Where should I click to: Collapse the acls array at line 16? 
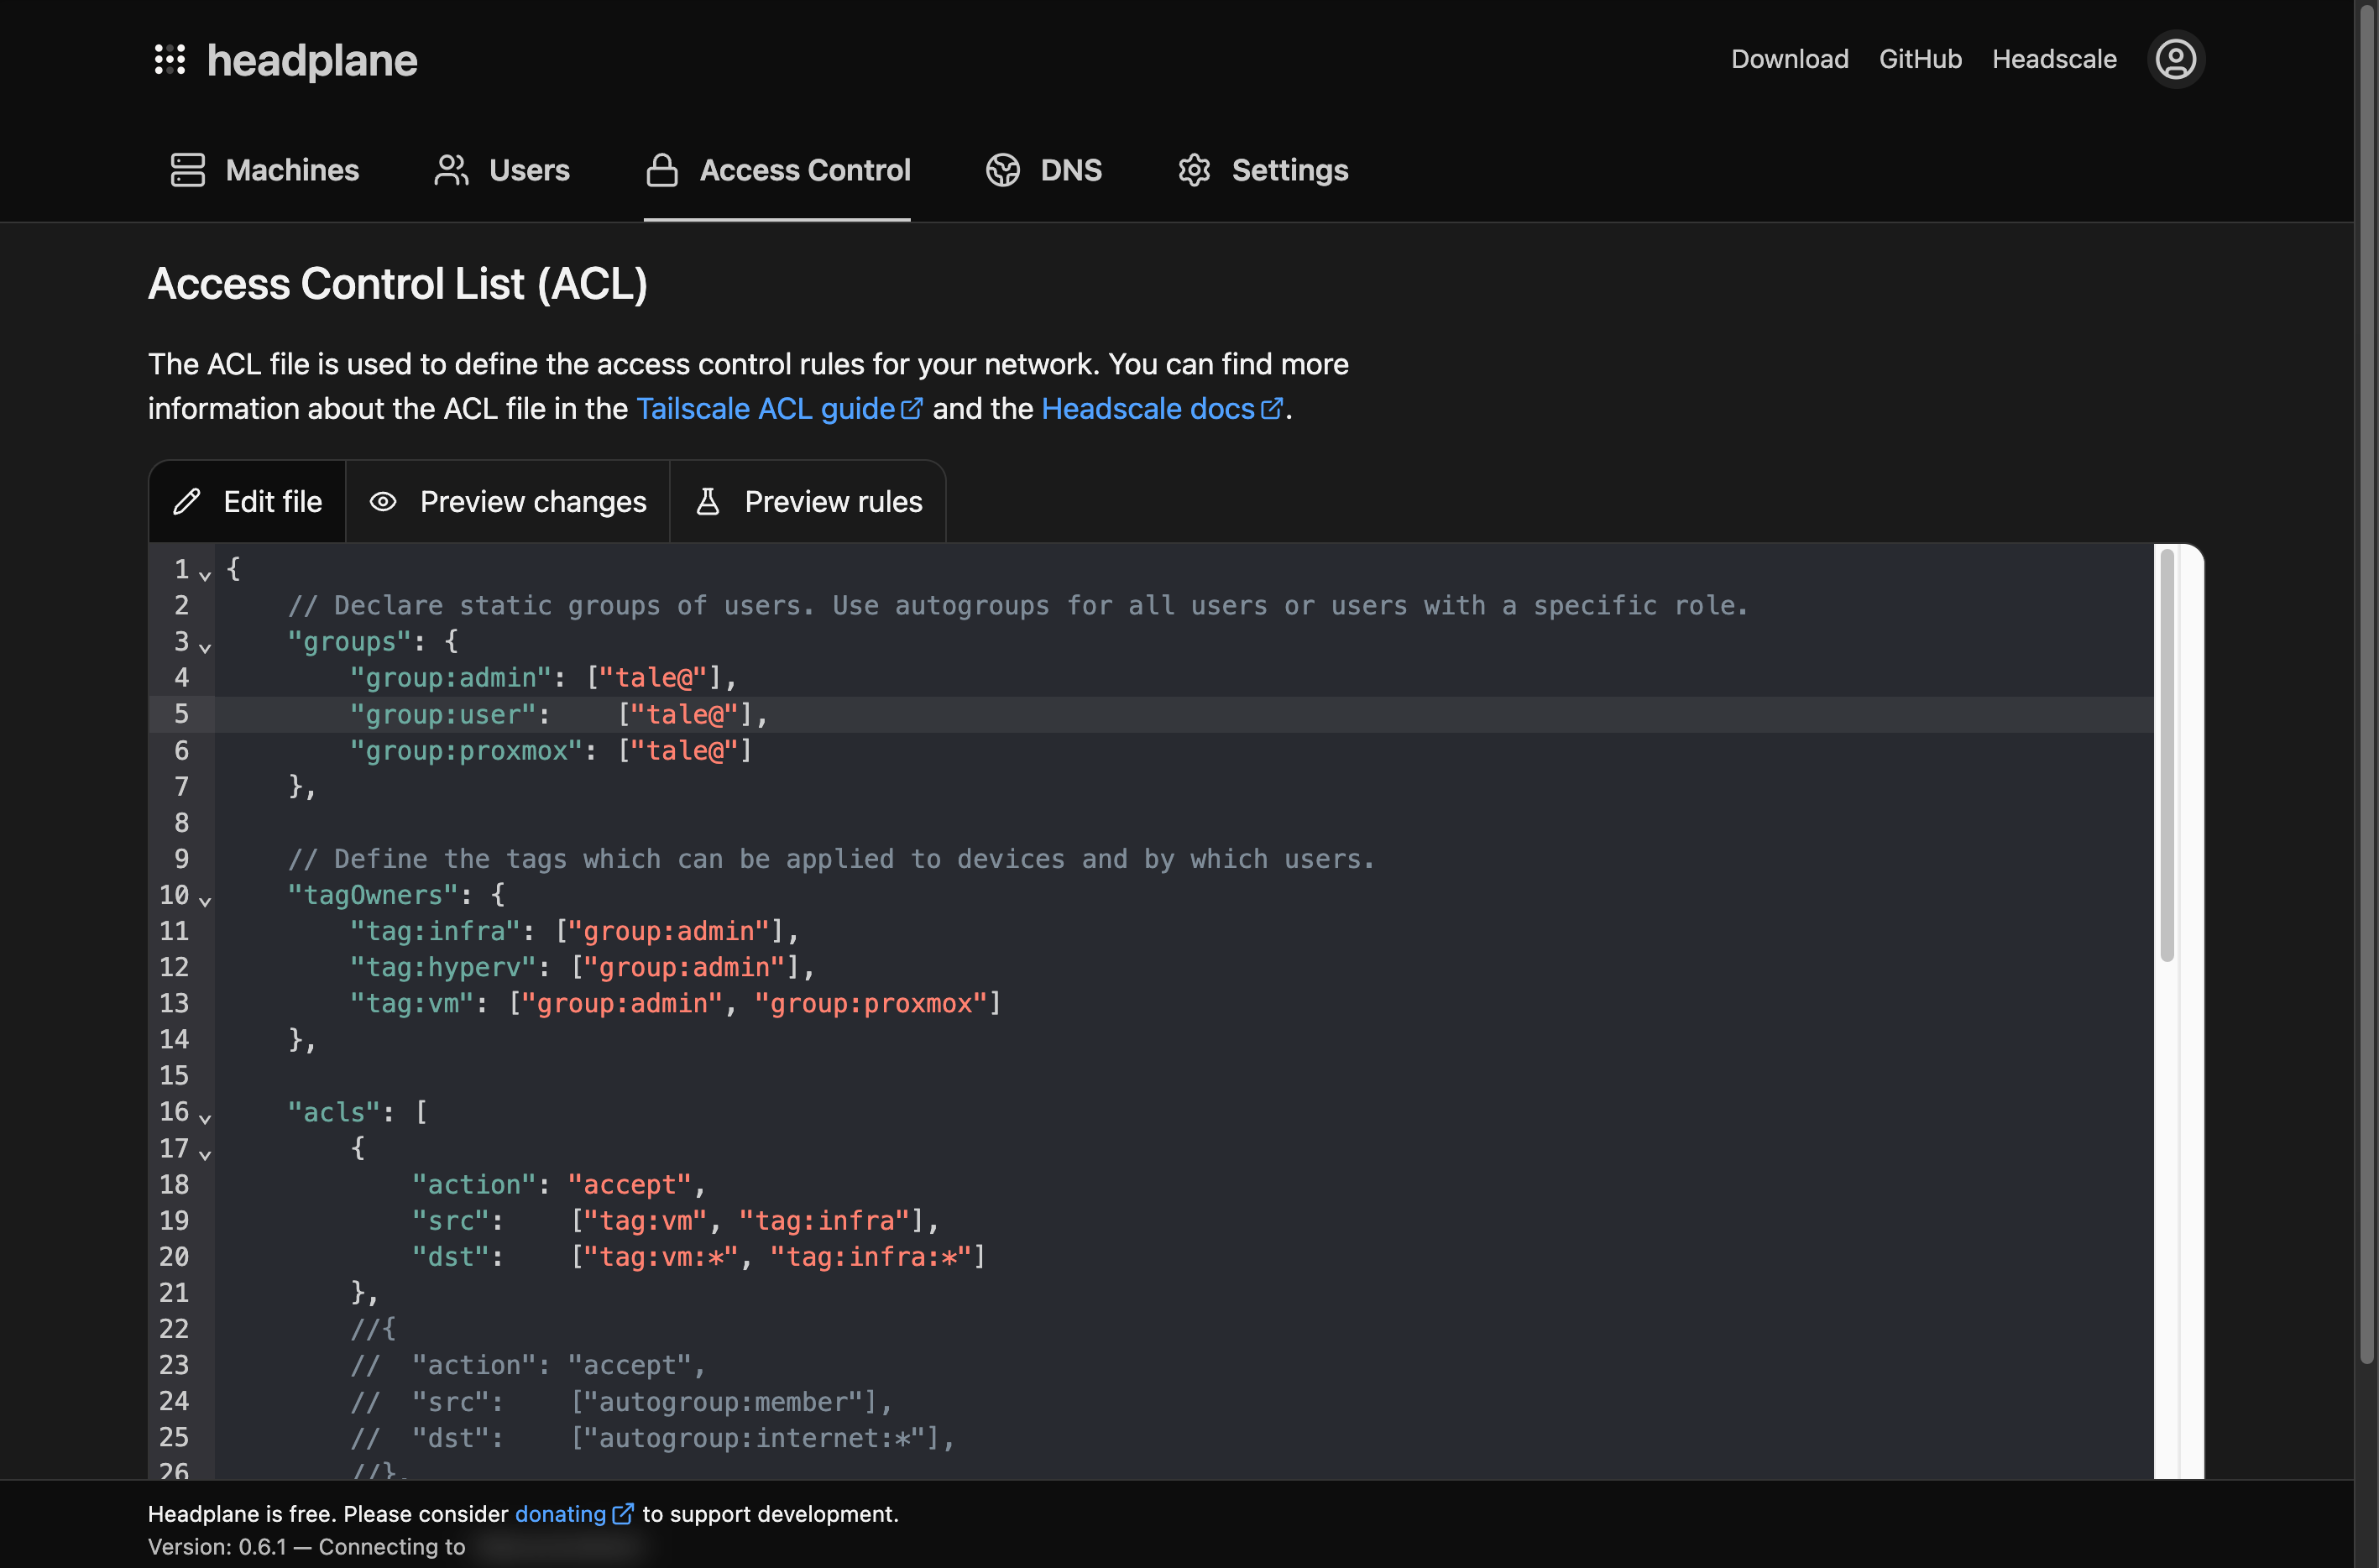205,1117
